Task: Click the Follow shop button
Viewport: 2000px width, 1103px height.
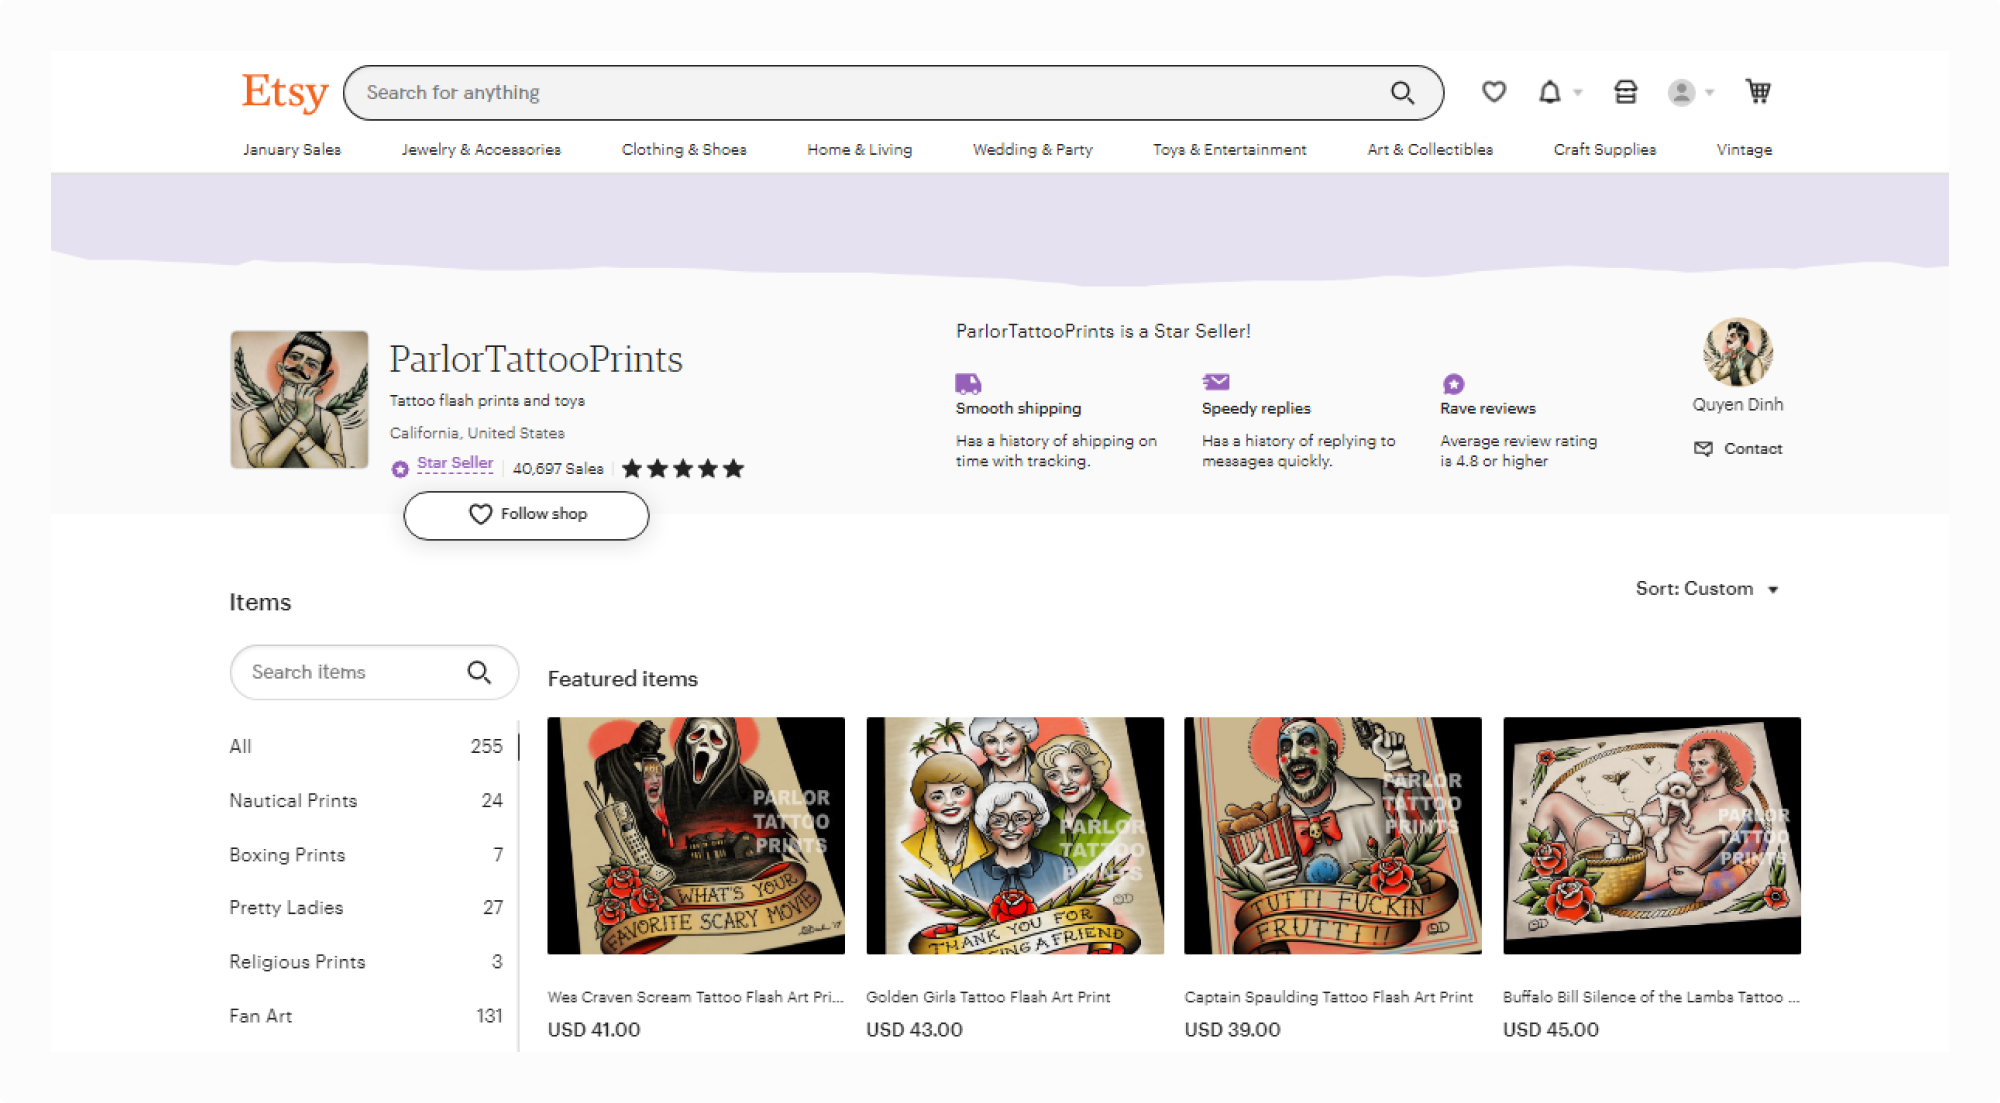Action: pyautogui.click(x=526, y=515)
